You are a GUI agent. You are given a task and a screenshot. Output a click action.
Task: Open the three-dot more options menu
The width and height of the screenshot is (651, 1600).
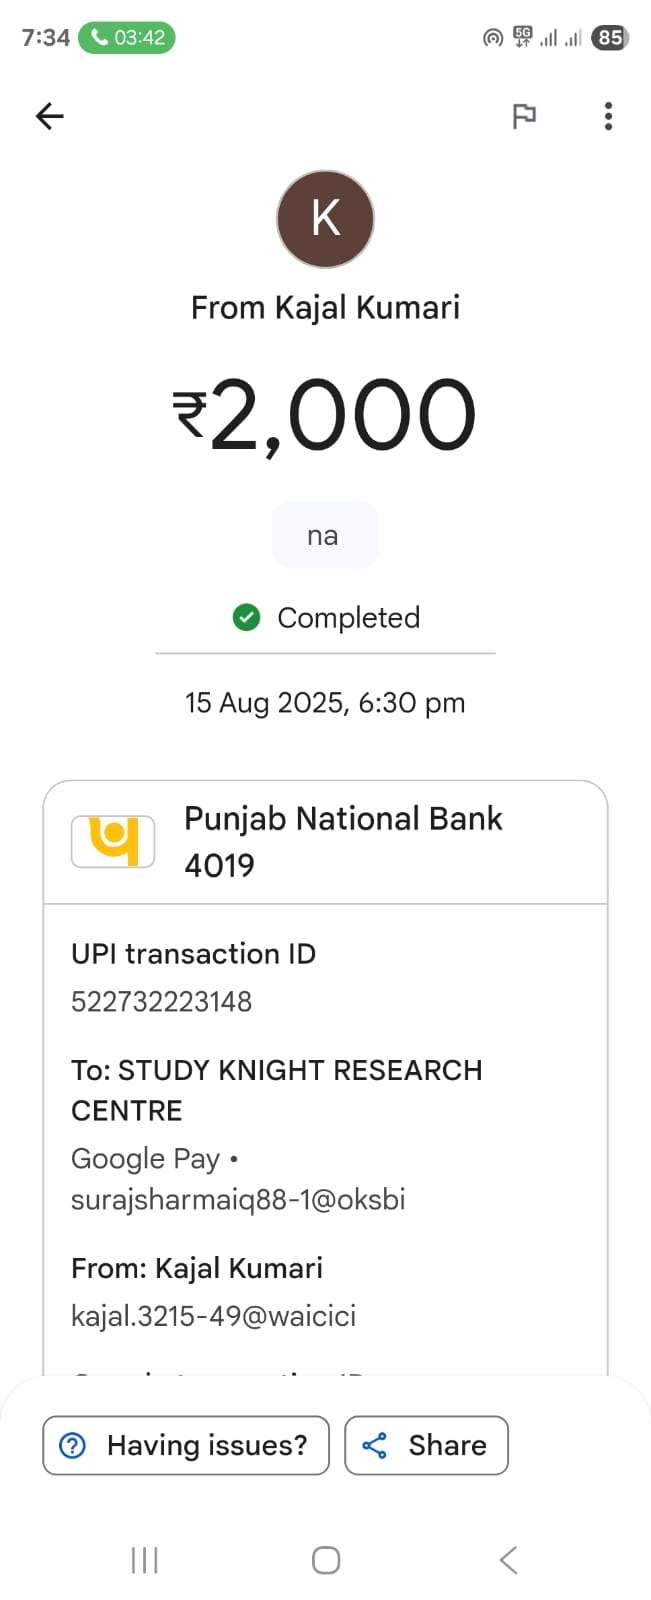click(x=608, y=117)
